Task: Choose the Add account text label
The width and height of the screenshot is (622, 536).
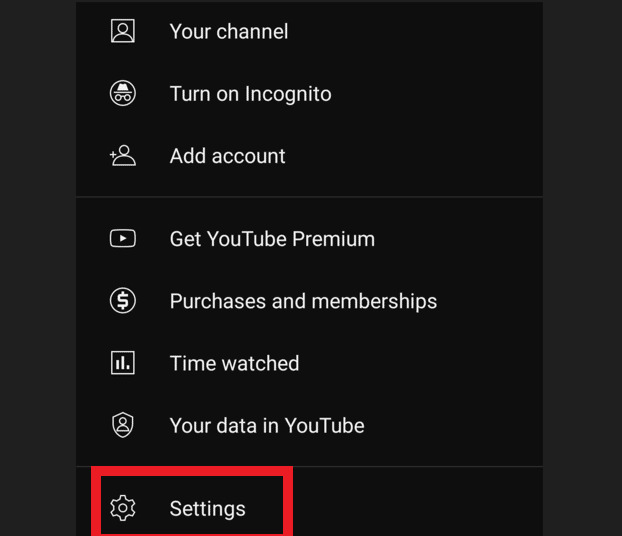Action: [227, 156]
